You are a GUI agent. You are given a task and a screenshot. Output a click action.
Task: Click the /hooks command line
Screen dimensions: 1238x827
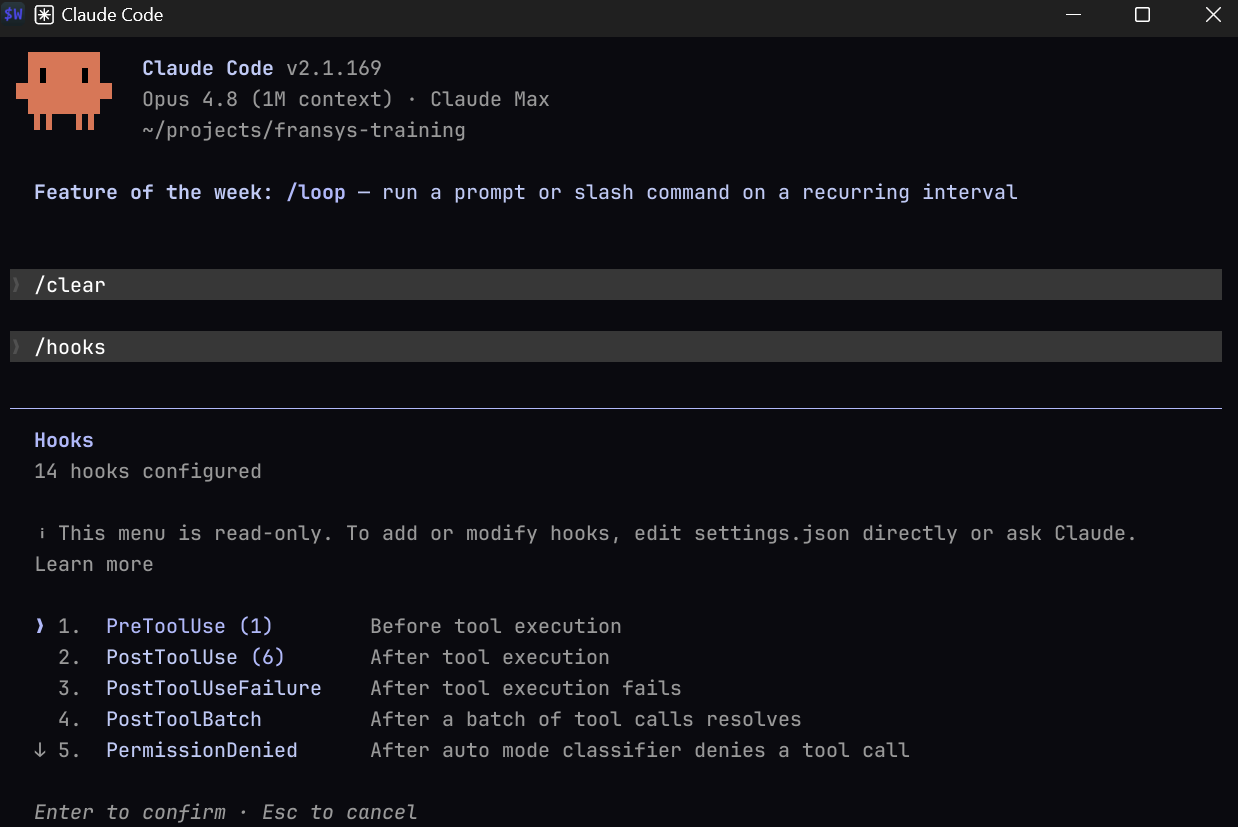[x=616, y=347]
